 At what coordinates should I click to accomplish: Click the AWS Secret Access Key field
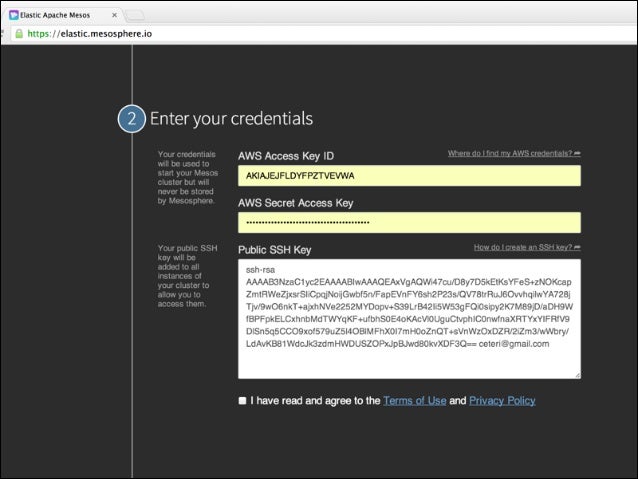(409, 223)
